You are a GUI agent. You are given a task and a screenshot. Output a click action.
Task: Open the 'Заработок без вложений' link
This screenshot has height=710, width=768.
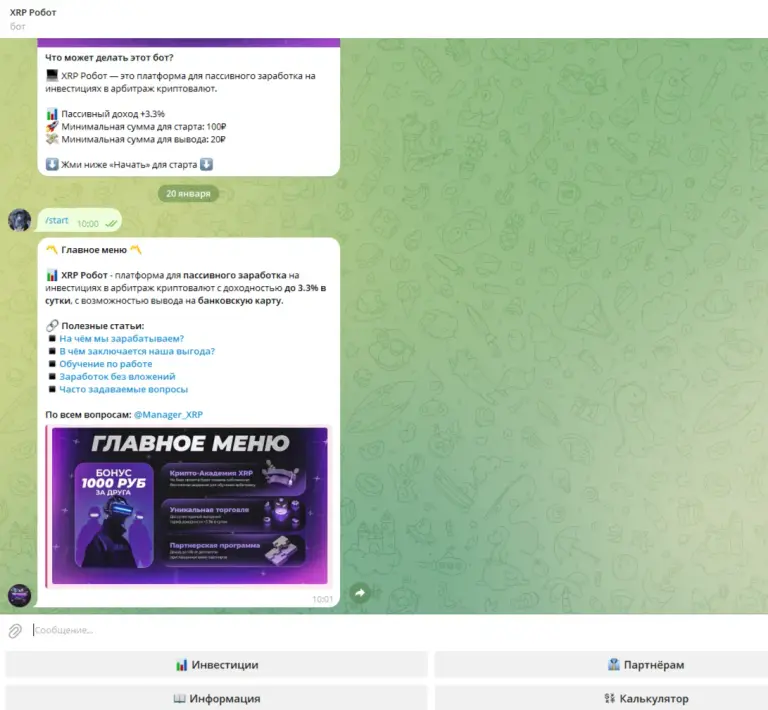pyautogui.click(x=117, y=377)
